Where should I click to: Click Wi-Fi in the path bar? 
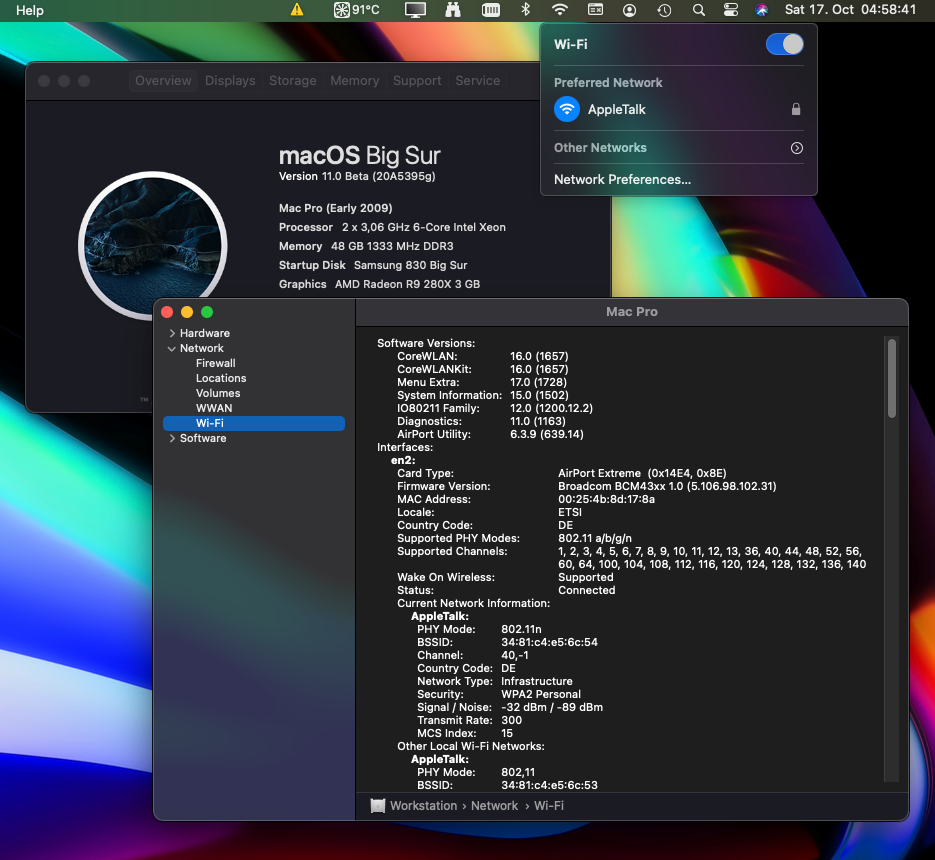[x=549, y=806]
